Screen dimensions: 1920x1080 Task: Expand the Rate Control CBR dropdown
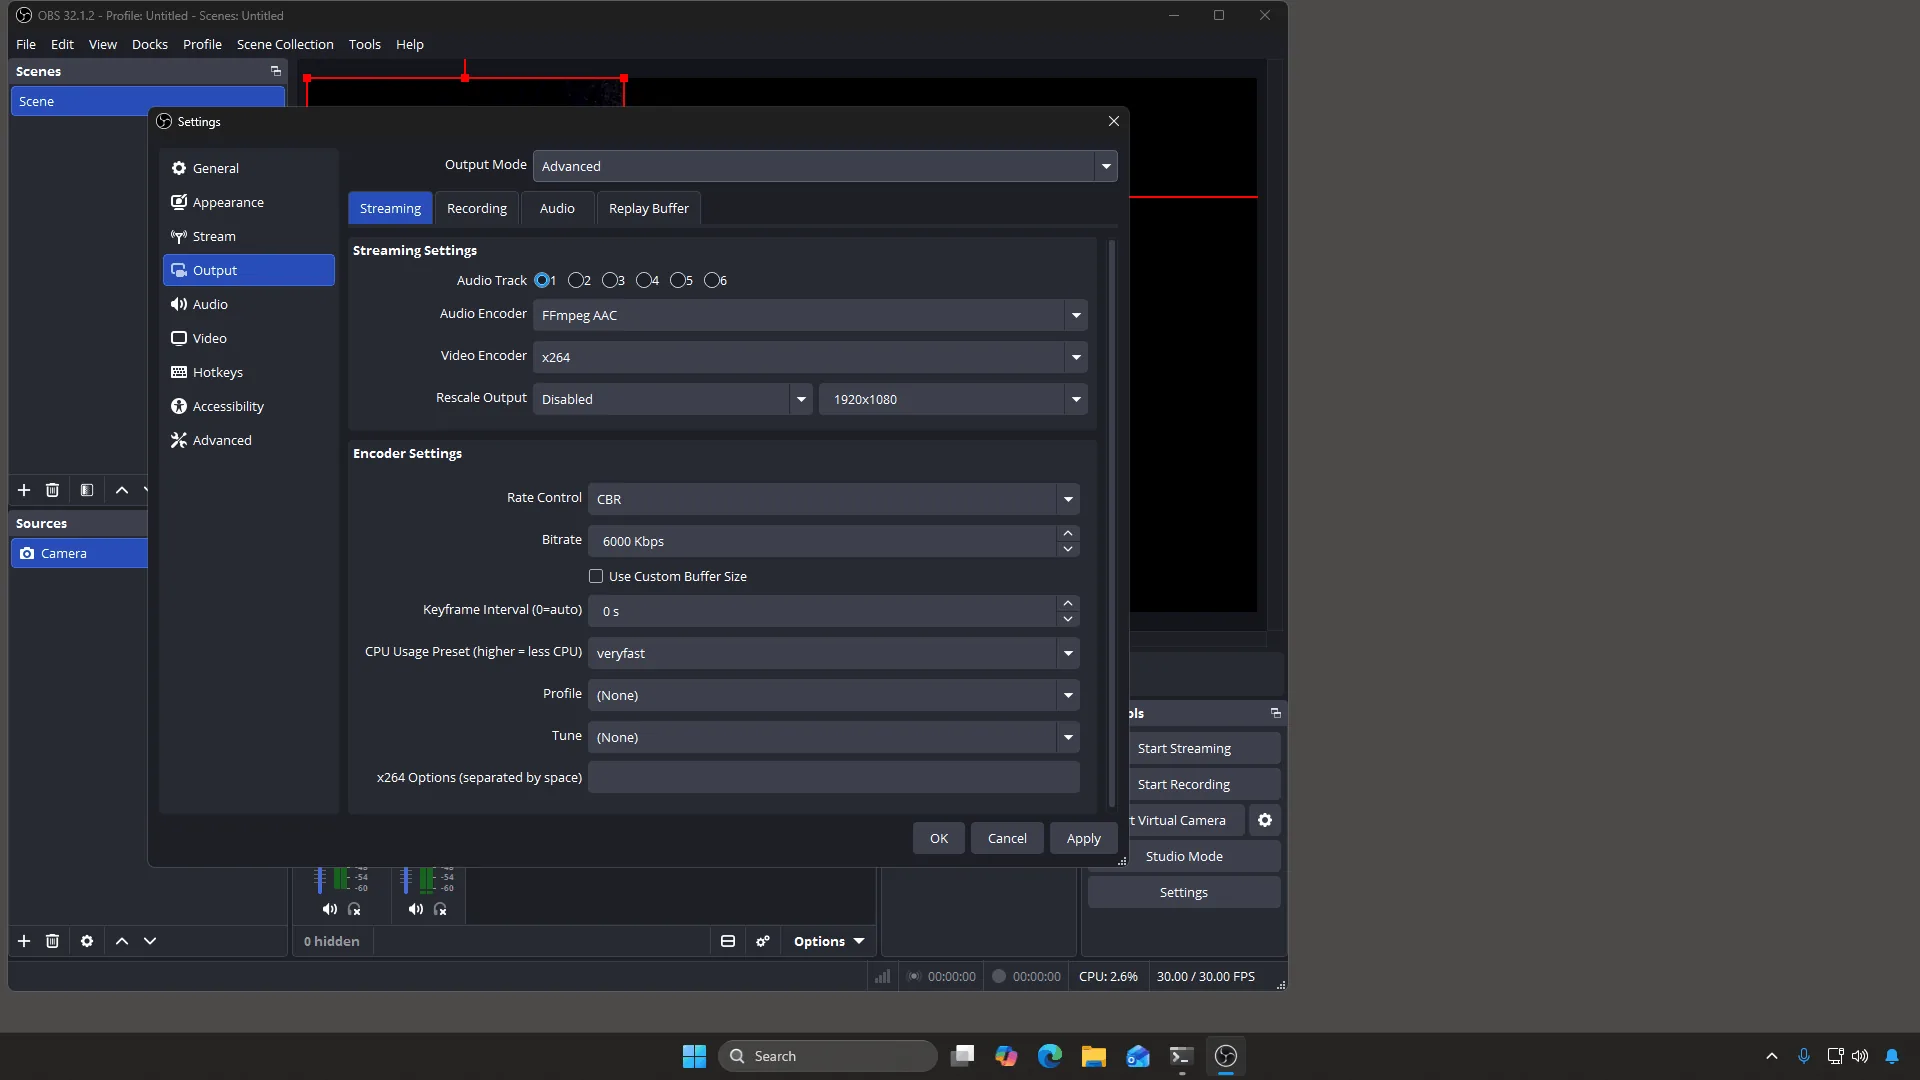(834, 499)
